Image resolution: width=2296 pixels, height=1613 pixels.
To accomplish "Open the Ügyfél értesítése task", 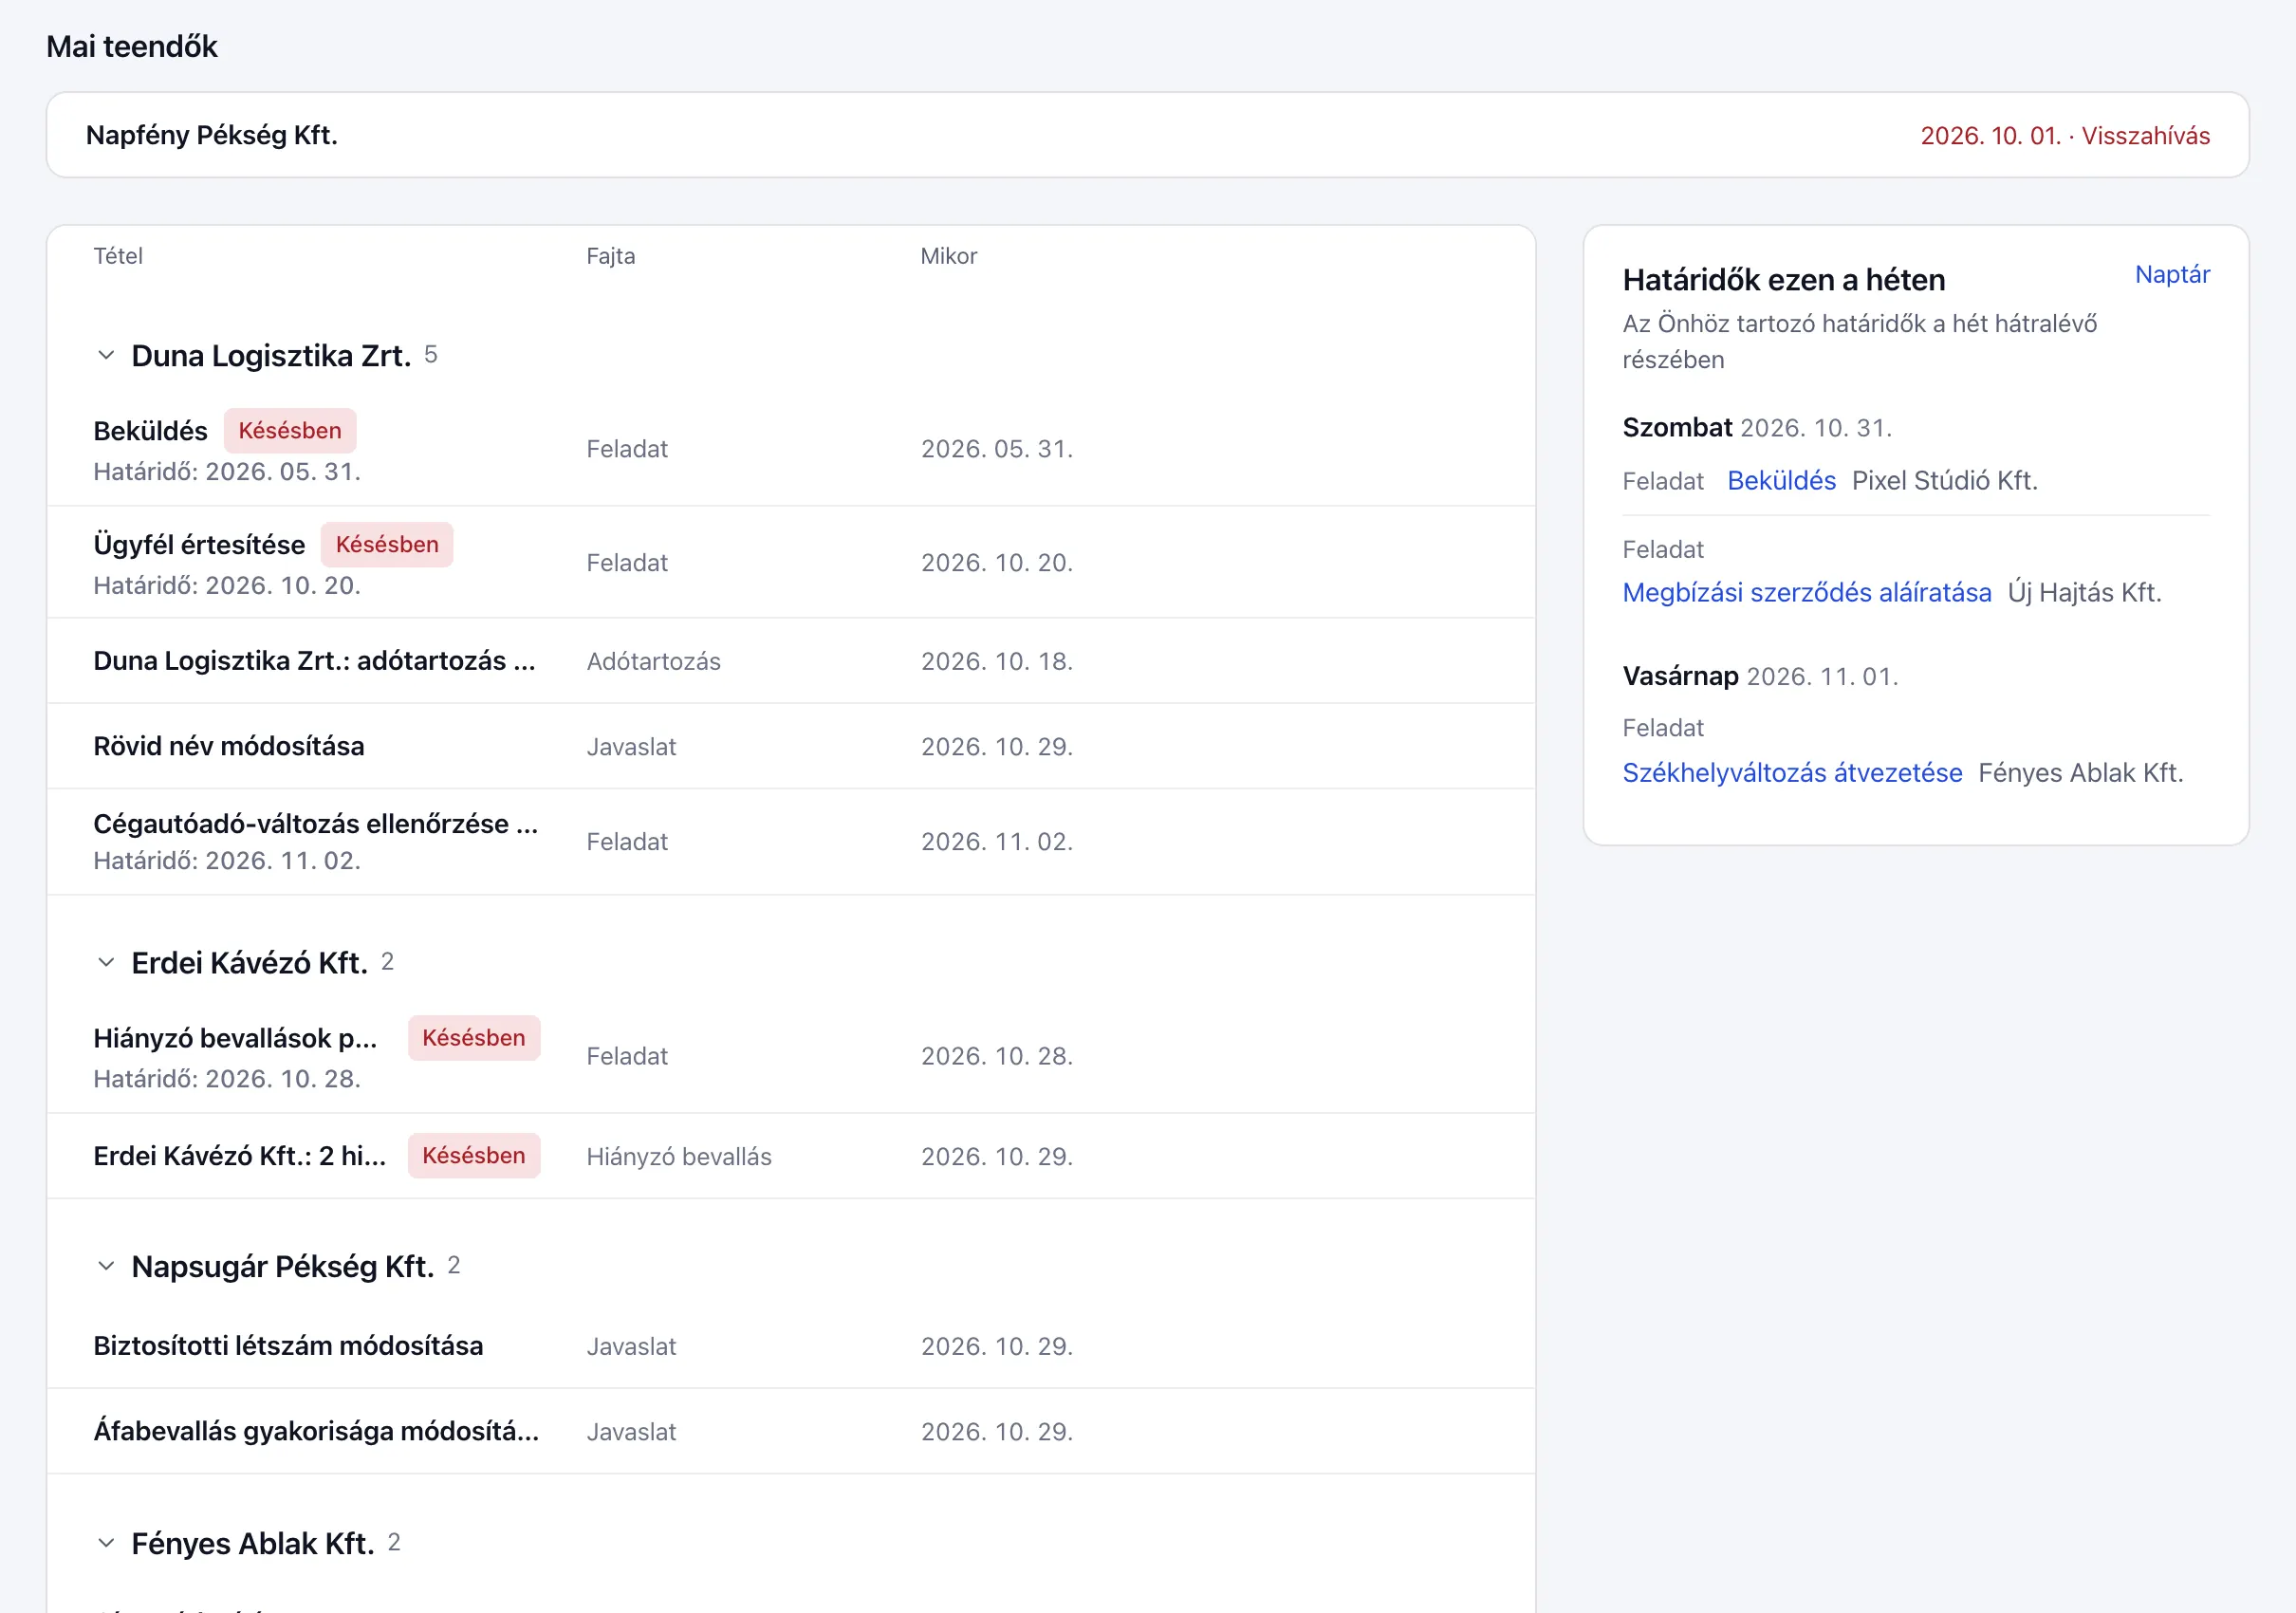I will (x=199, y=545).
